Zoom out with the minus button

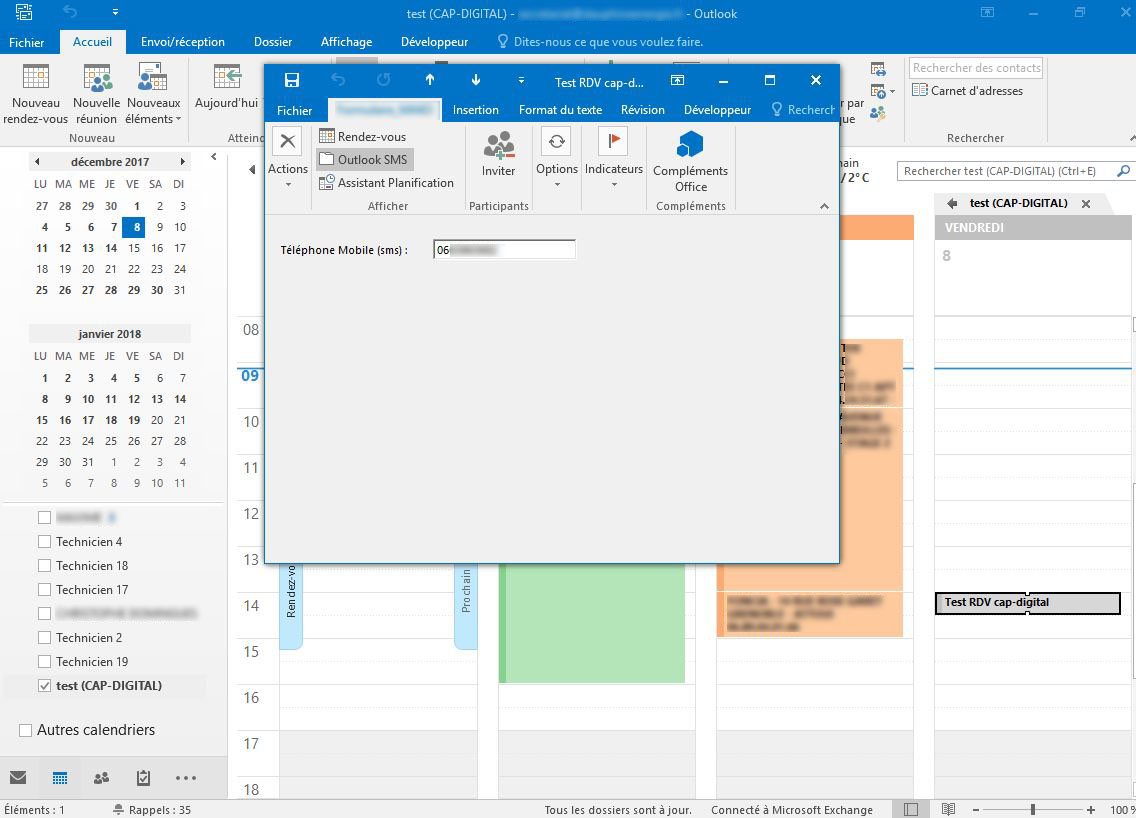click(976, 809)
